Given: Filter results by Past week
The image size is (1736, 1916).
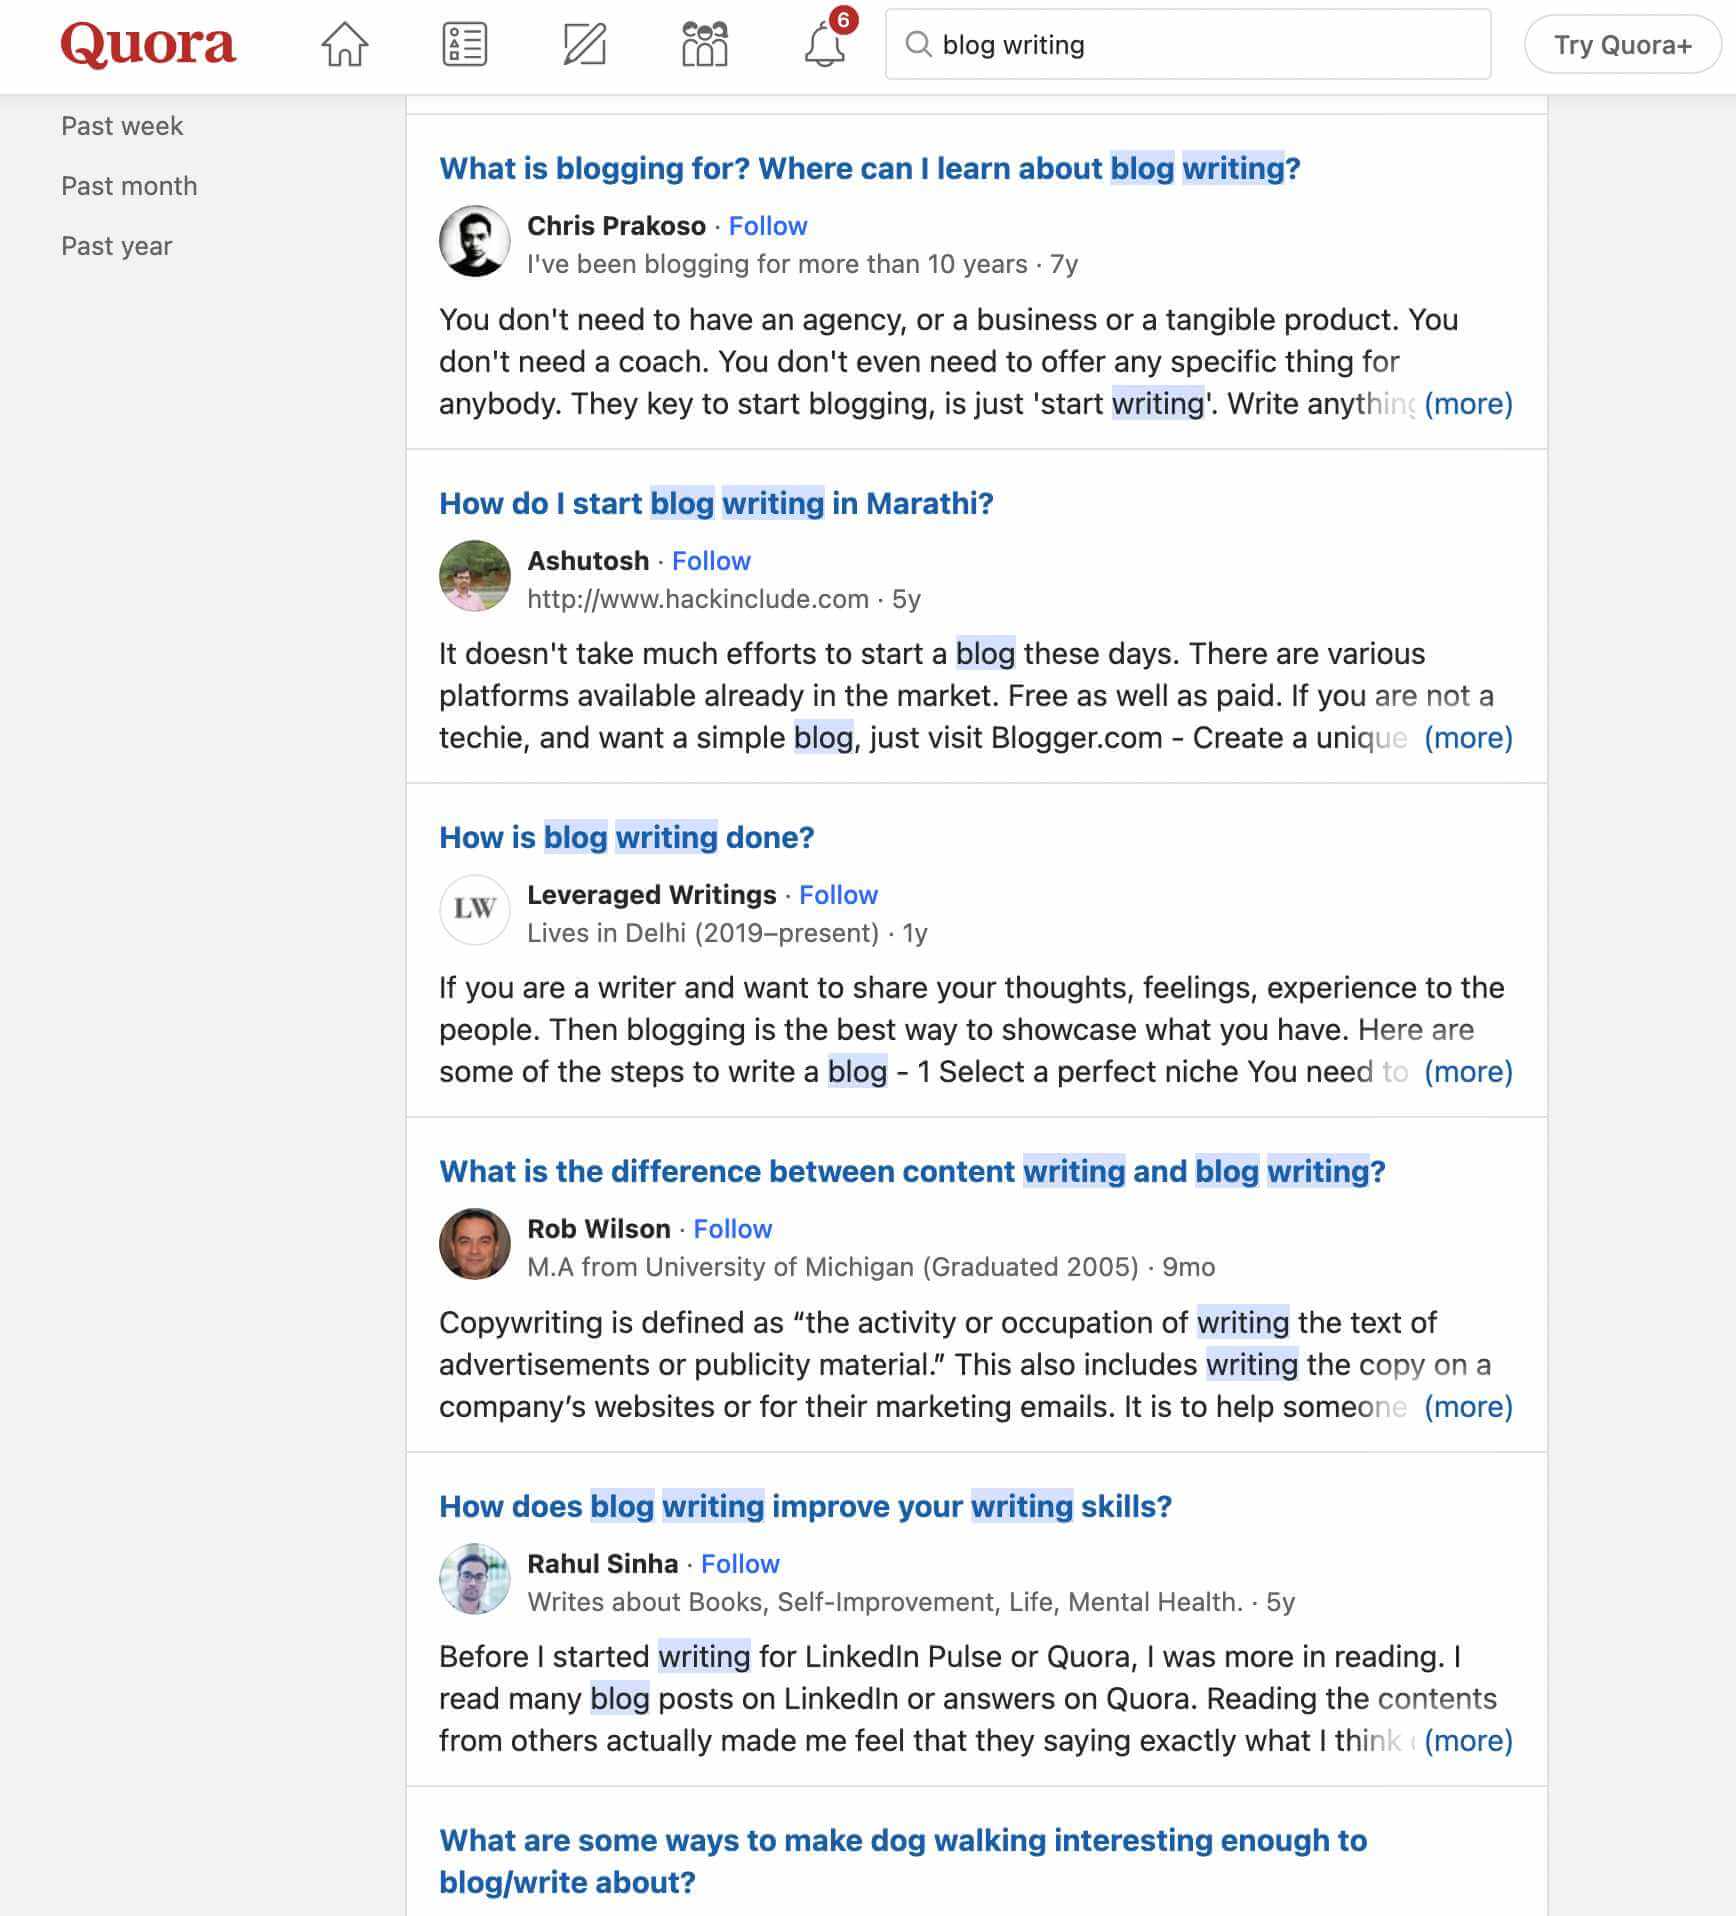Looking at the screenshot, I should (x=122, y=126).
